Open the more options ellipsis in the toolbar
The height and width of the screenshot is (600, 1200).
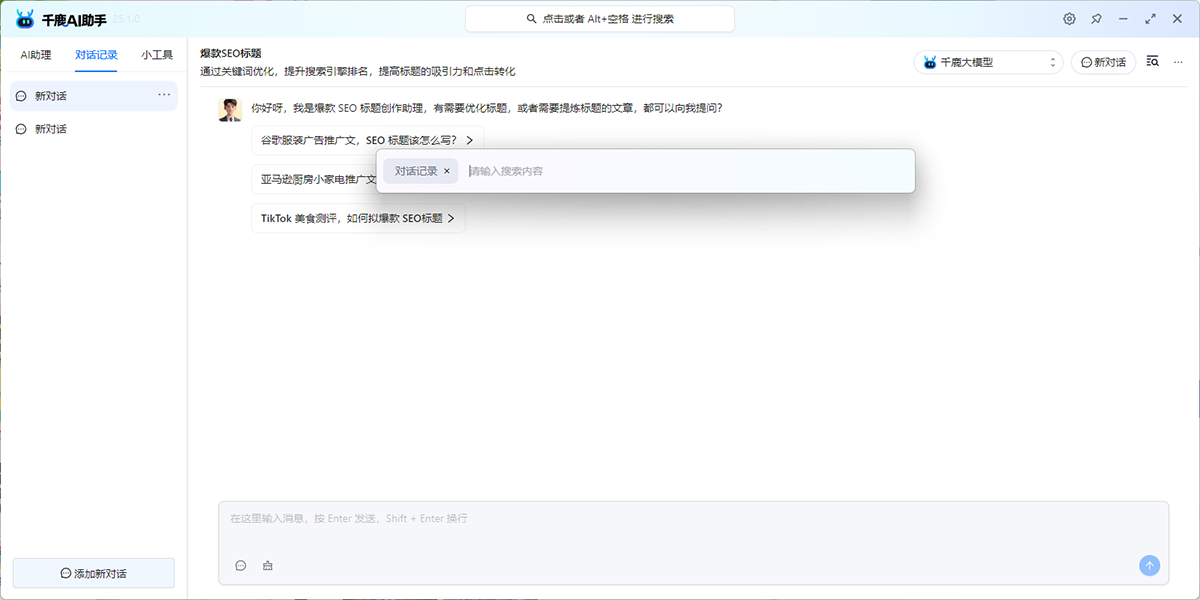pyautogui.click(x=1177, y=61)
